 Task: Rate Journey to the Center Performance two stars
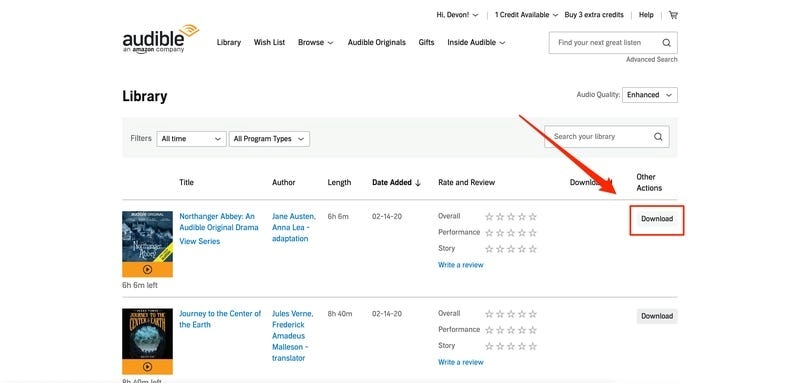pyautogui.click(x=500, y=330)
